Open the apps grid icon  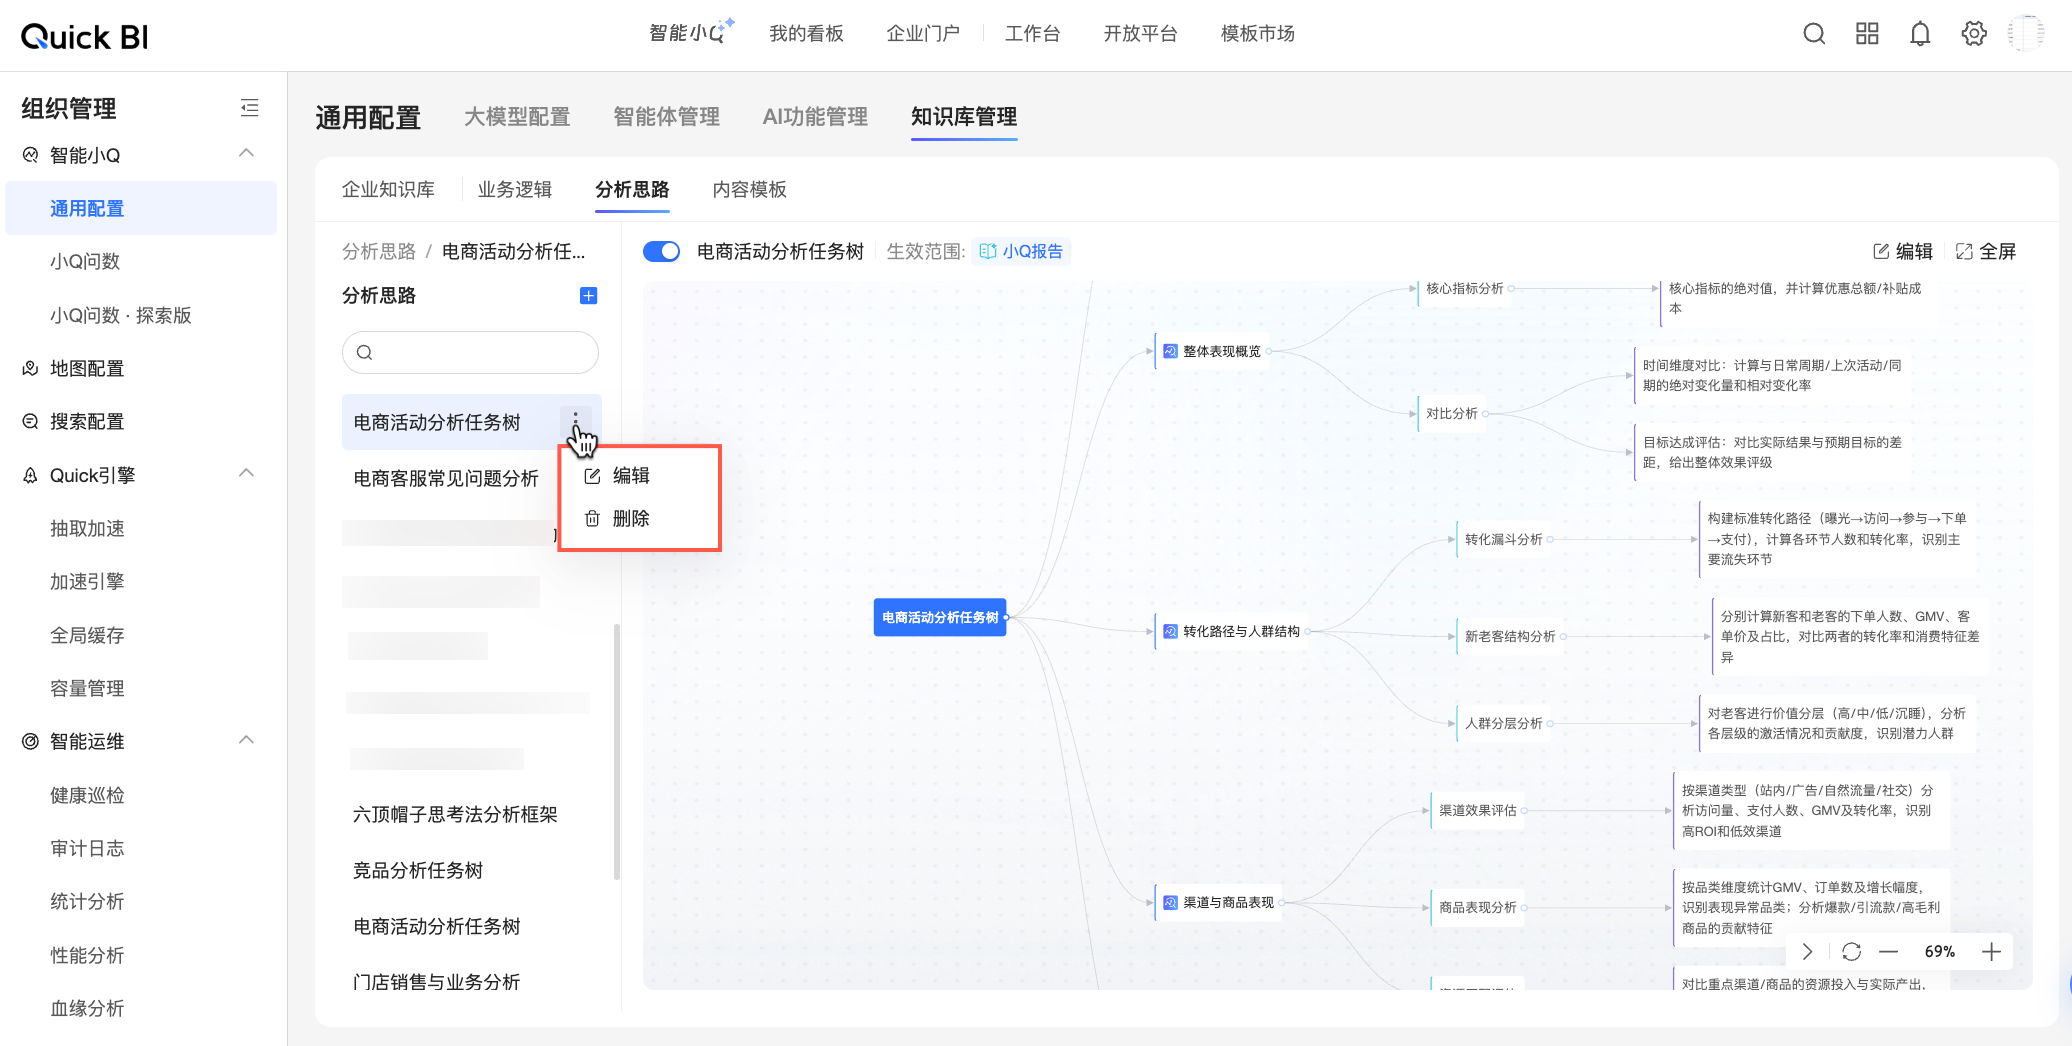1867,34
